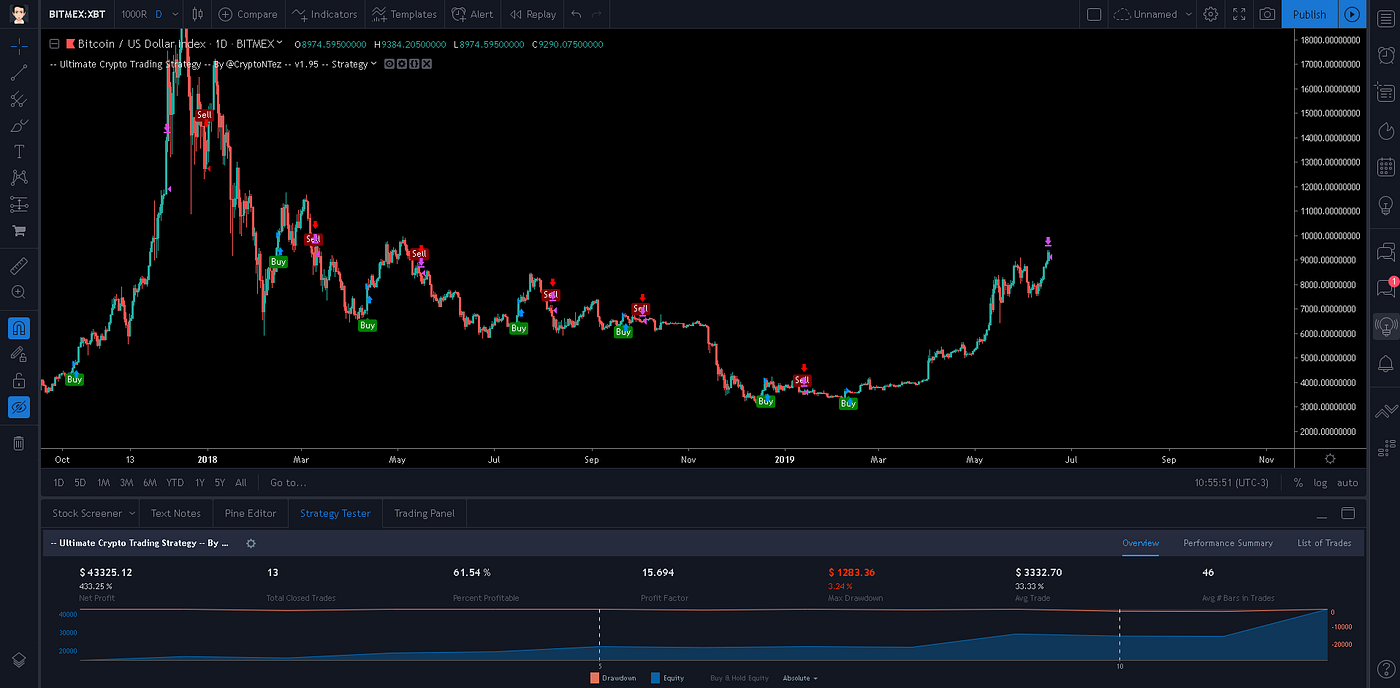Switch to the Text Notes tab

click(x=176, y=513)
